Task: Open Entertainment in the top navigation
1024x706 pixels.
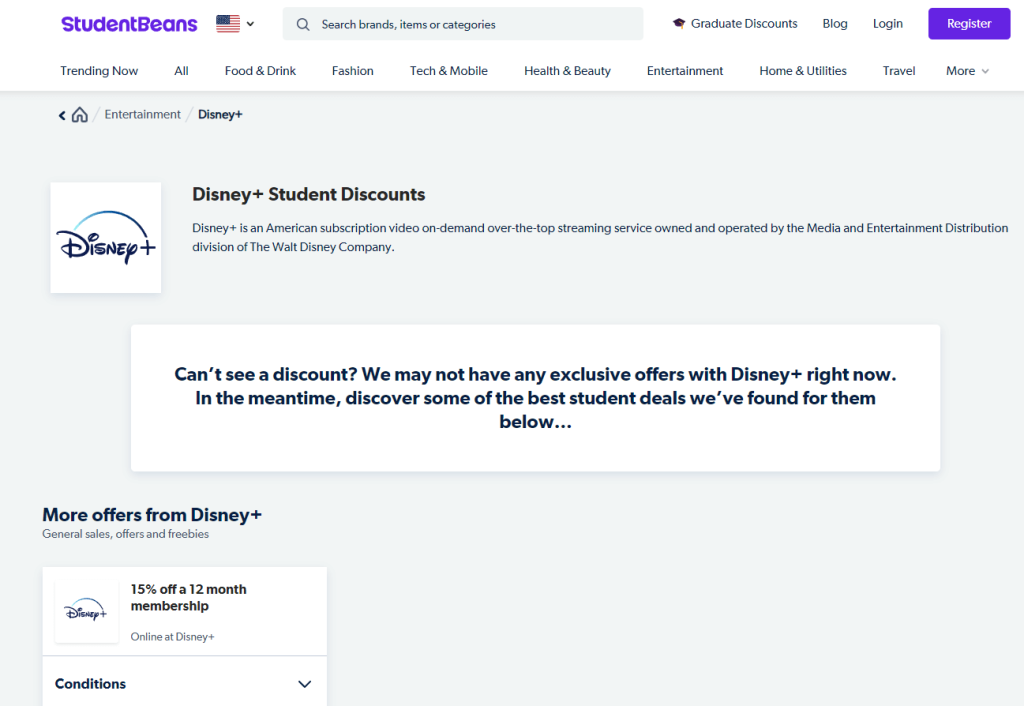Action: (x=685, y=71)
